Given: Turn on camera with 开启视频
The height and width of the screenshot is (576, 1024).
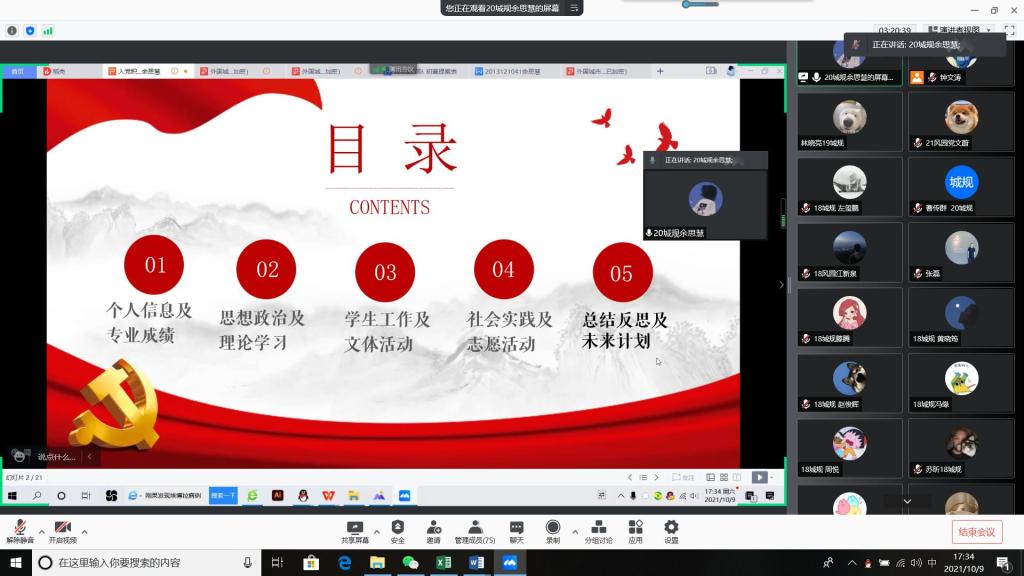Looking at the screenshot, I should coord(62,530).
